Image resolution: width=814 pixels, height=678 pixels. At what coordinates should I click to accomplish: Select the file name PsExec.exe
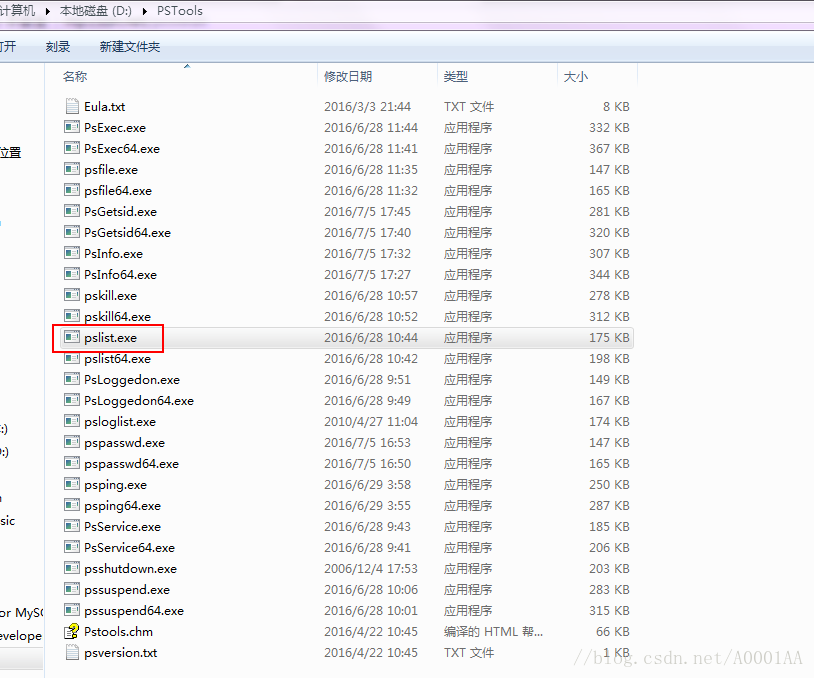115,128
